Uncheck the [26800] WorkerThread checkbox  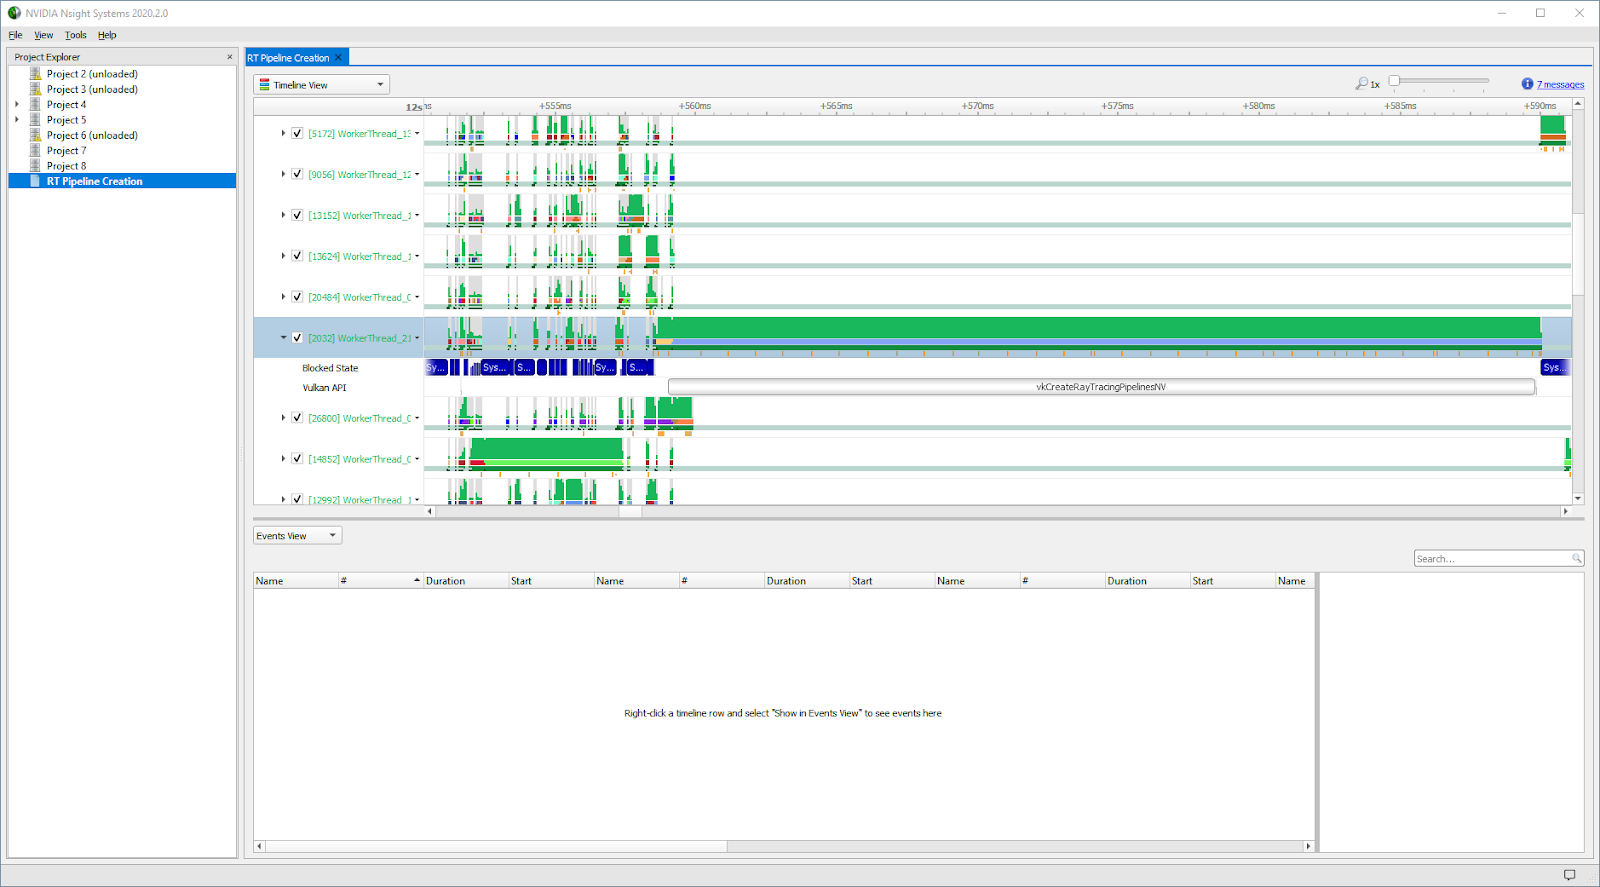[x=297, y=418]
